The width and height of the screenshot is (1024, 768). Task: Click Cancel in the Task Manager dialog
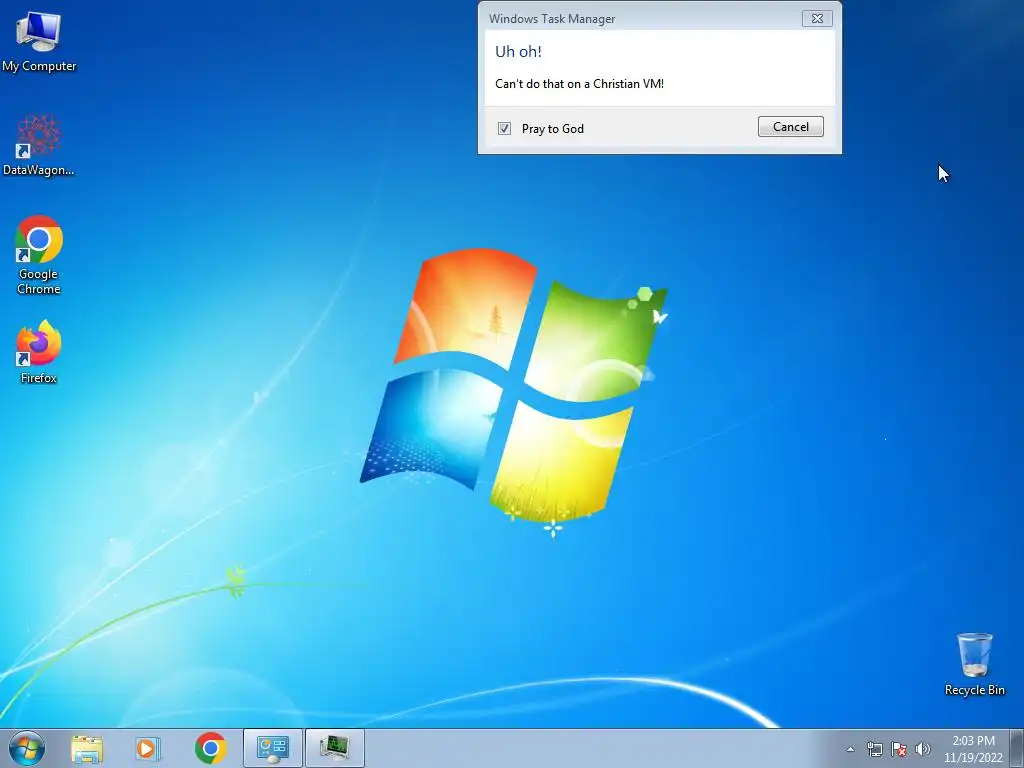[790, 127]
